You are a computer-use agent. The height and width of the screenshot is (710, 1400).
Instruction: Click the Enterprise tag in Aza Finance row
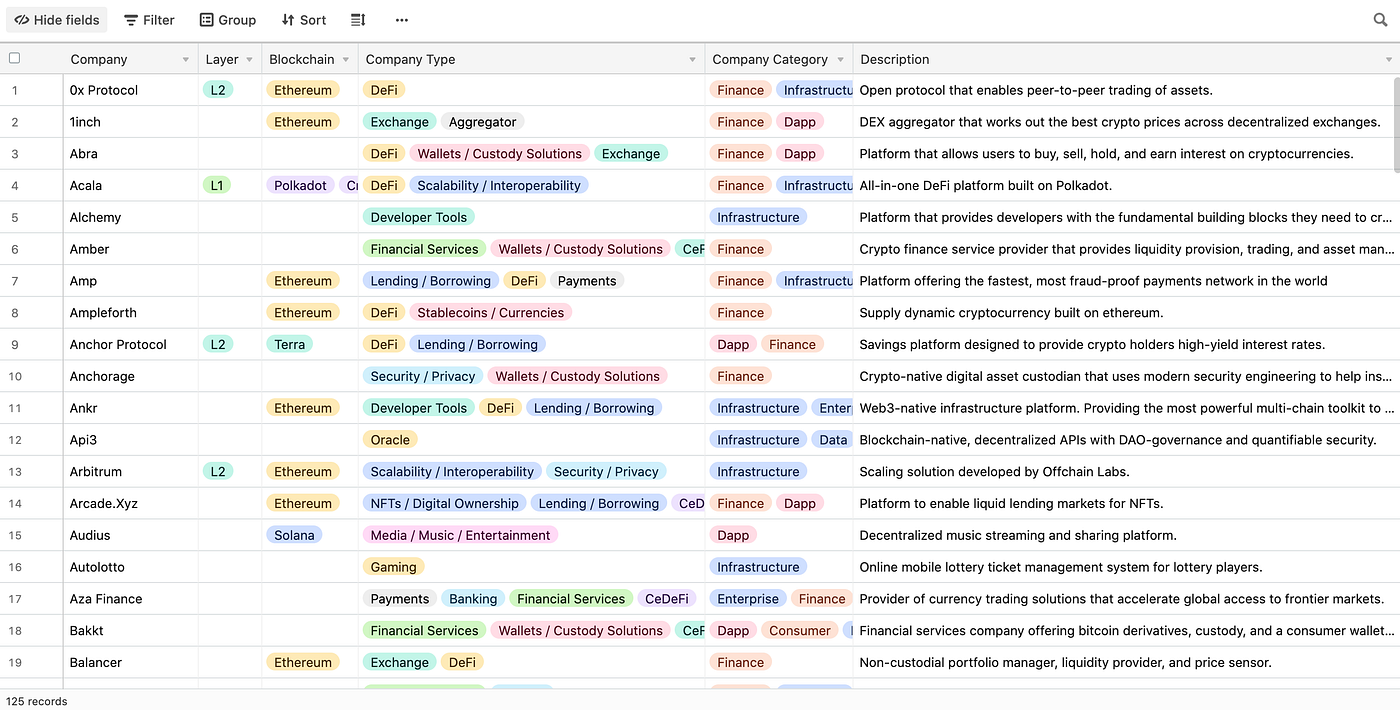748,599
